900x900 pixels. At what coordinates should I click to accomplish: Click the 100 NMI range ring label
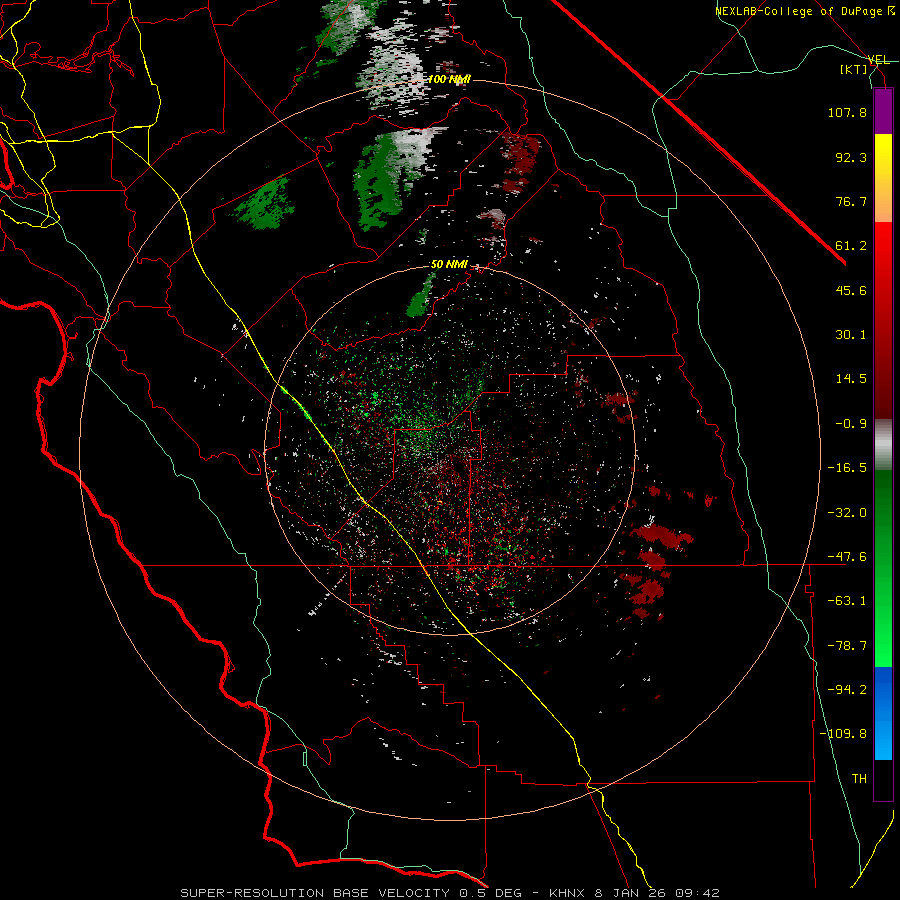449,79
